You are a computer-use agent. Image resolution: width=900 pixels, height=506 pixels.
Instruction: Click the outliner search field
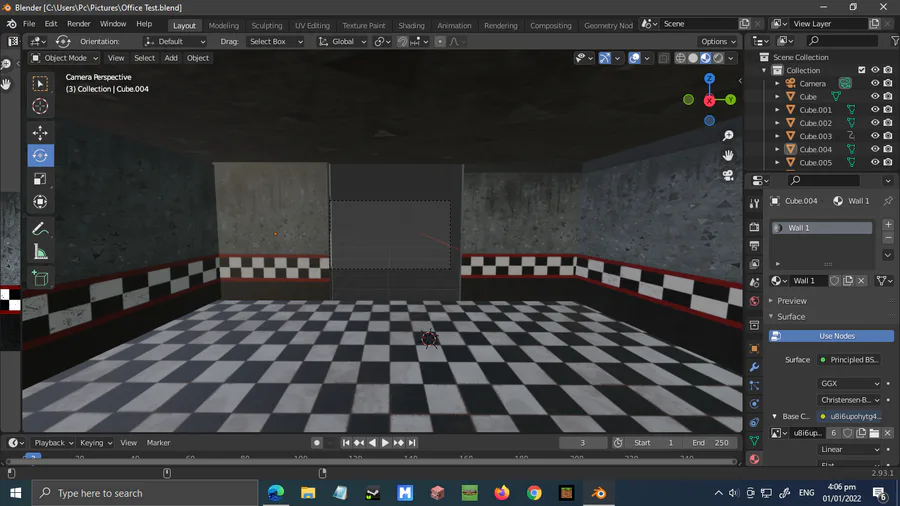coord(842,41)
